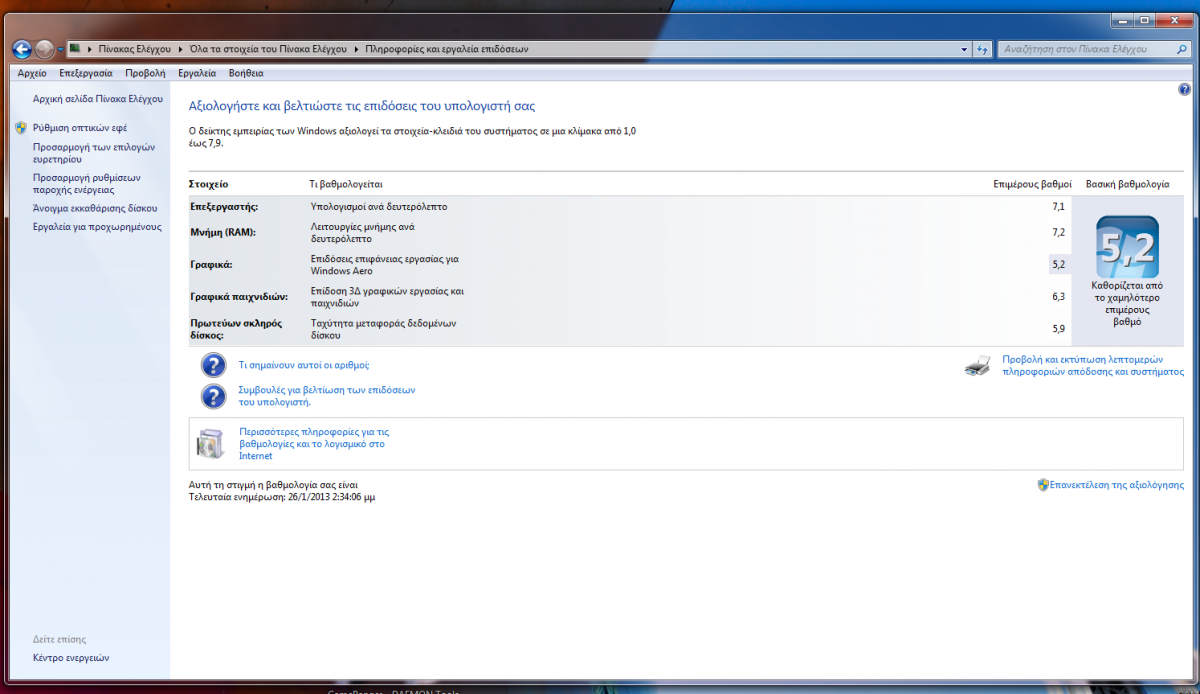The image size is (1200, 694).
Task: Click the Στοιχείο column header
Action: click(209, 184)
